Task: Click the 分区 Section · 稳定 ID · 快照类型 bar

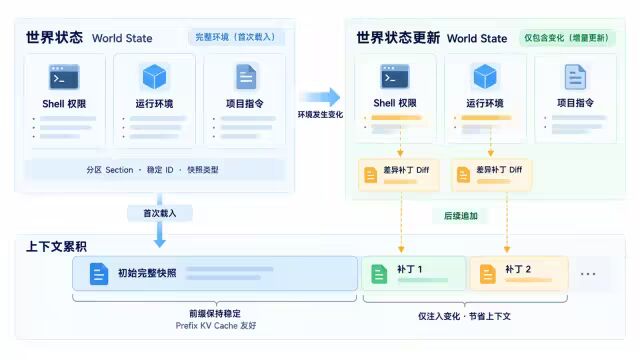Action: click(154, 170)
